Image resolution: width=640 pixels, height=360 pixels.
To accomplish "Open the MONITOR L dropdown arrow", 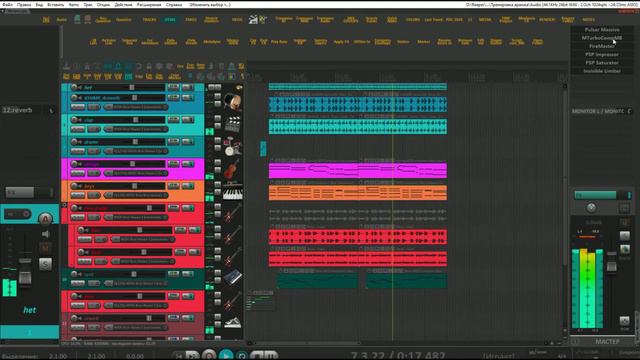I will click(629, 111).
